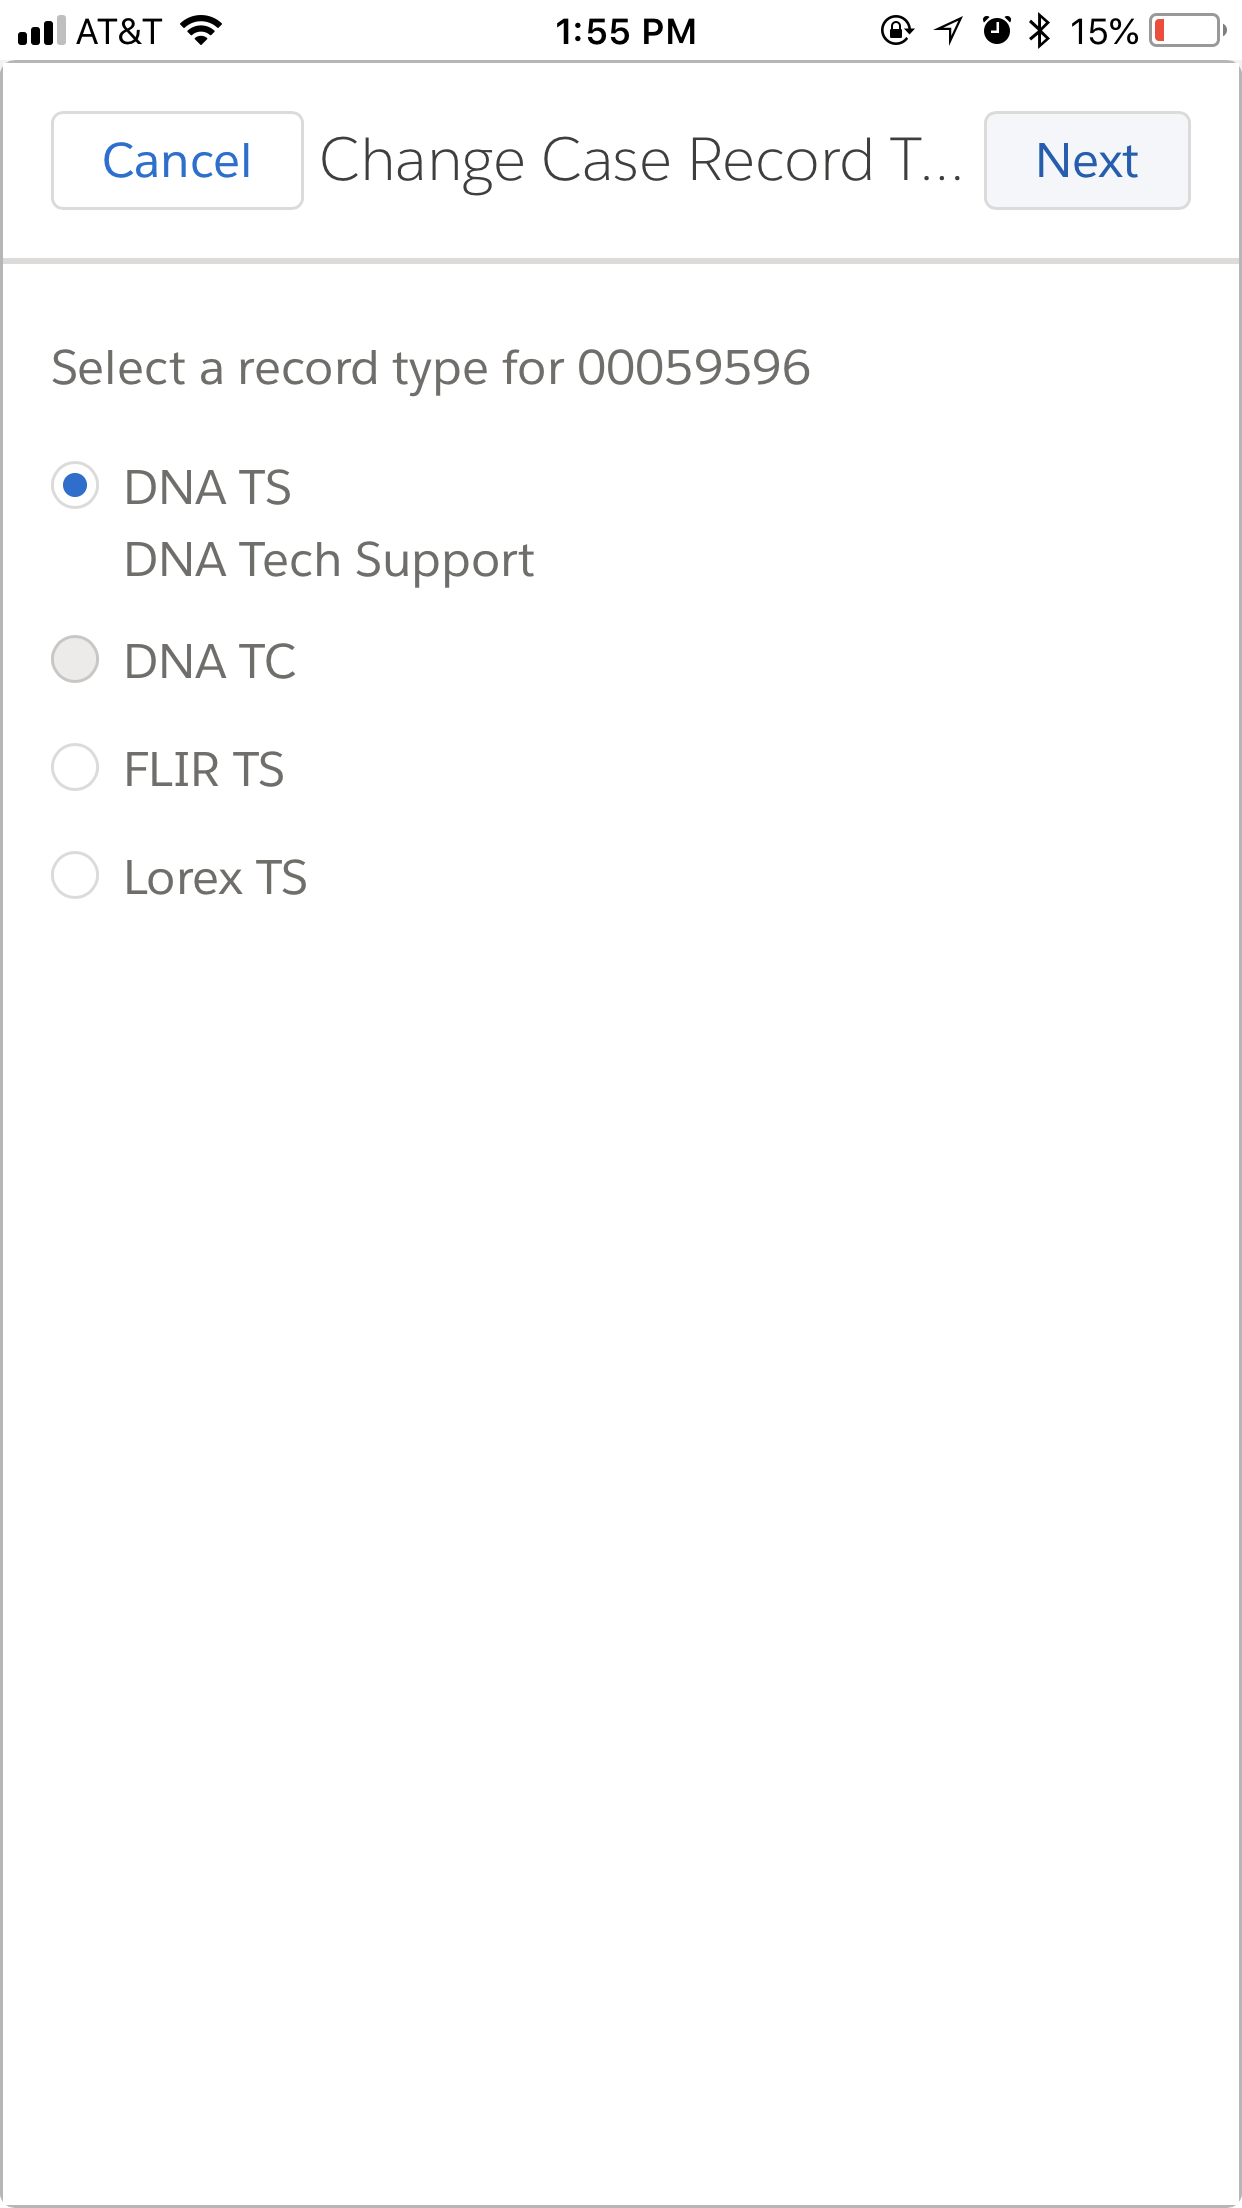Screen dimensions: 1242x2208
Task: Tap the 1:55 PM clock
Action: click(626, 32)
